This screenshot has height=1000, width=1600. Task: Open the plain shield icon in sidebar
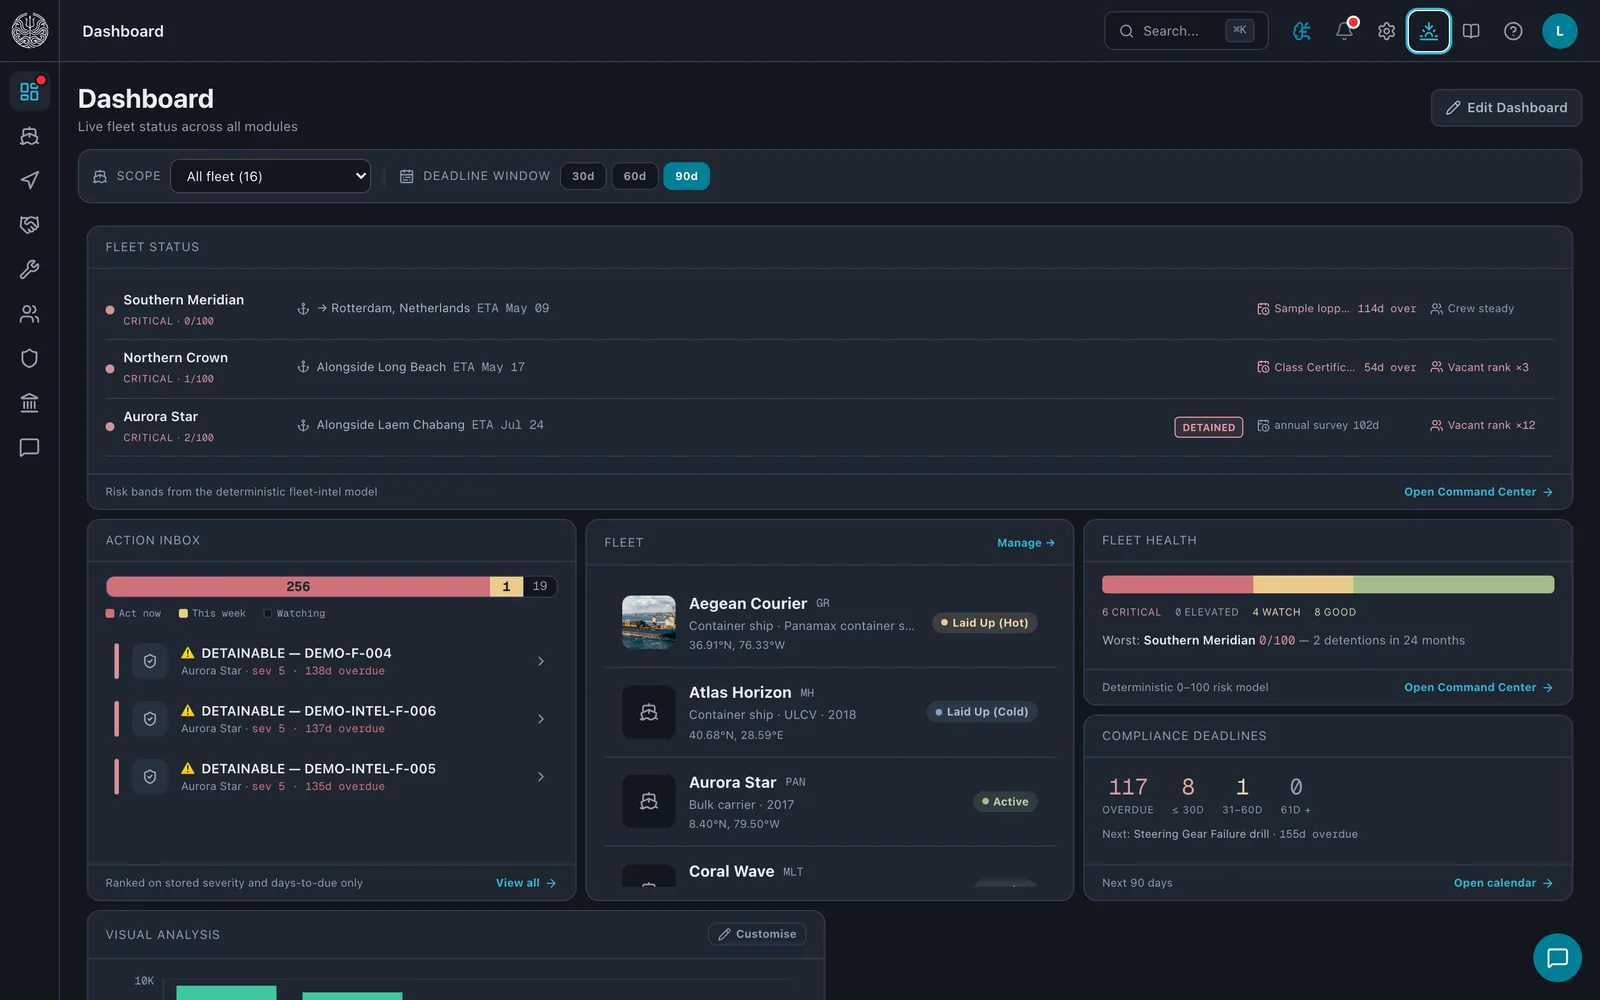29,358
